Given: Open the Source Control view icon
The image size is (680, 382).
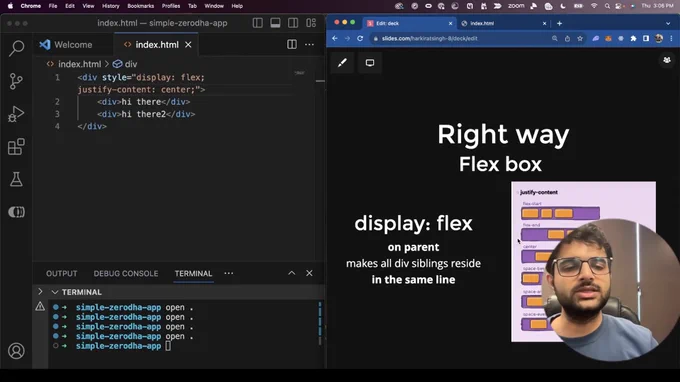Looking at the screenshot, I should pos(16,81).
